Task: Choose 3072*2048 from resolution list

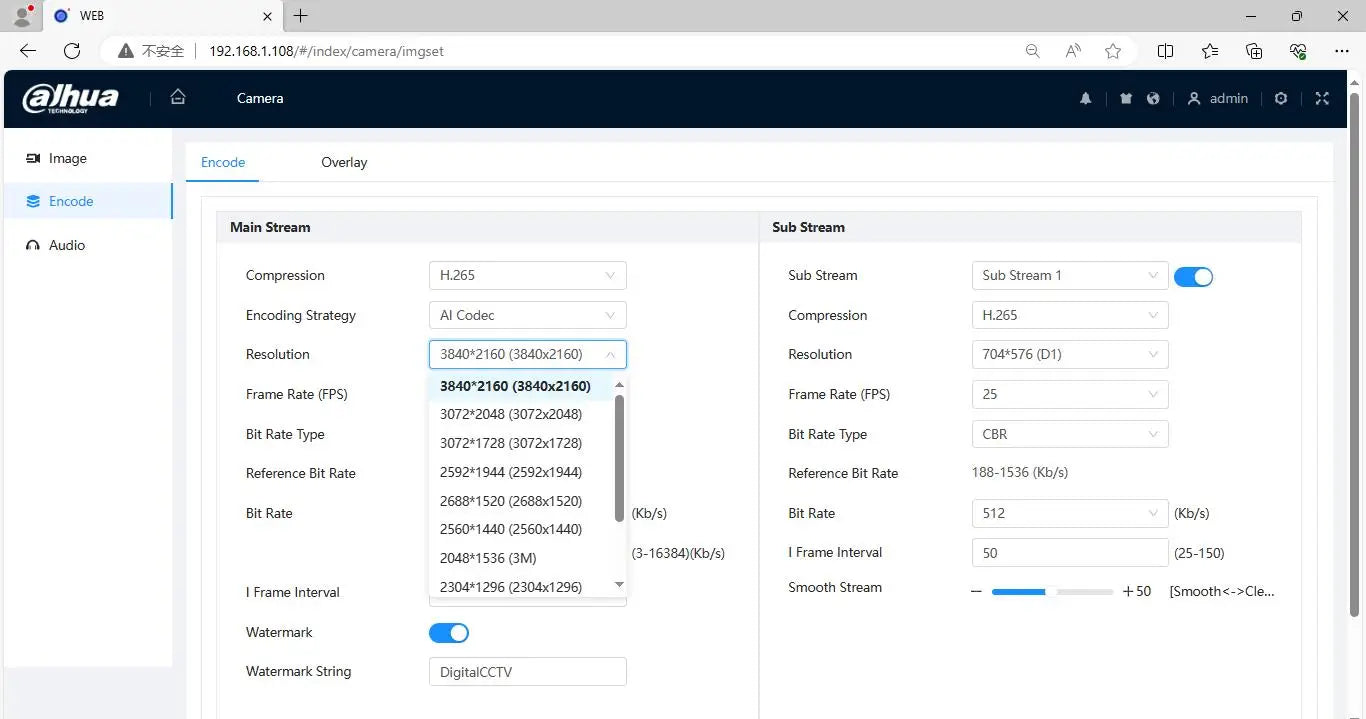Action: click(510, 414)
